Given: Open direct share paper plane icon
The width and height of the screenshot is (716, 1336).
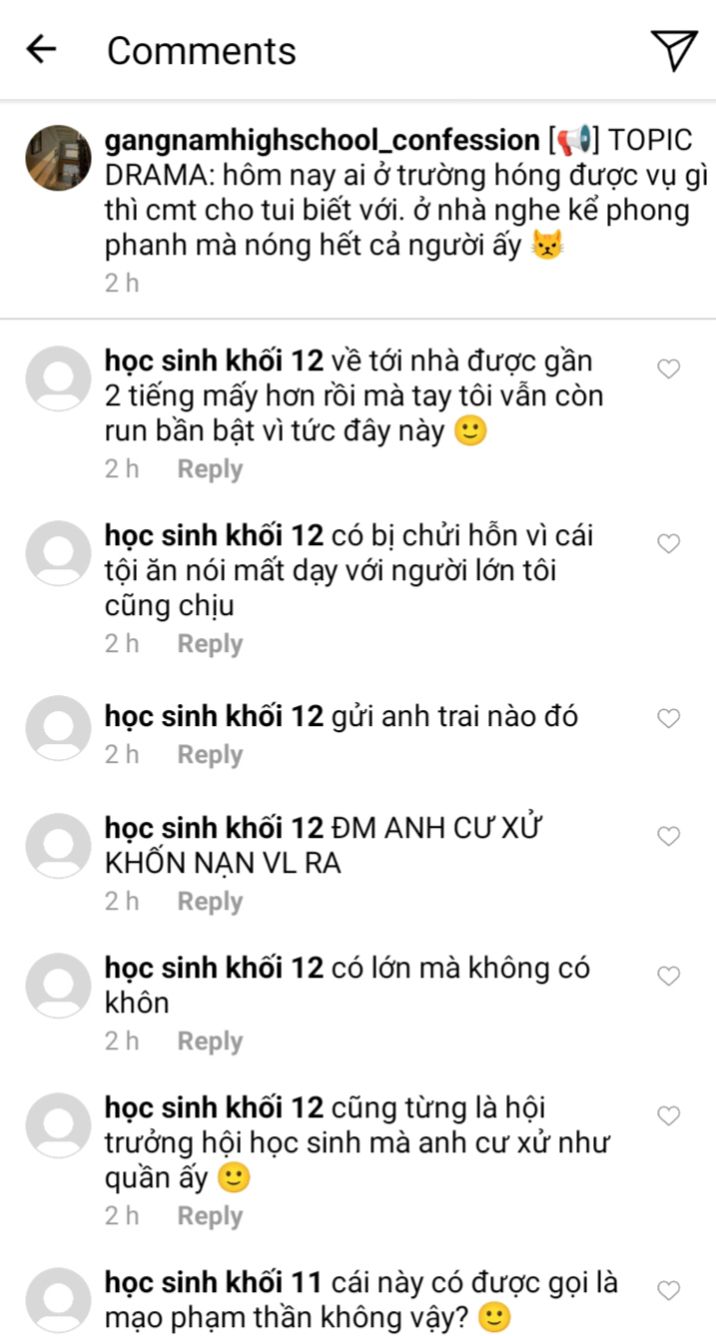Looking at the screenshot, I should coord(674,50).
